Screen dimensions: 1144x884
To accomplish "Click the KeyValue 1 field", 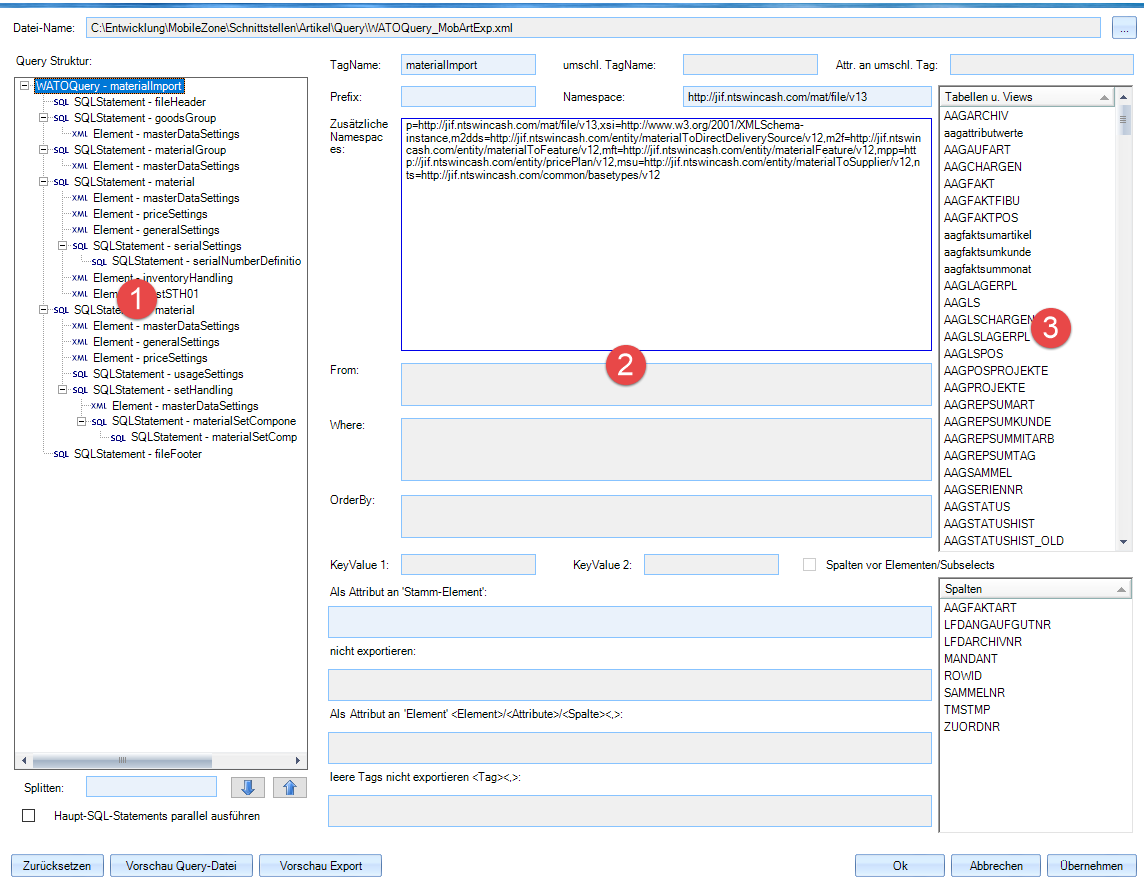I will pyautogui.click(x=468, y=565).
